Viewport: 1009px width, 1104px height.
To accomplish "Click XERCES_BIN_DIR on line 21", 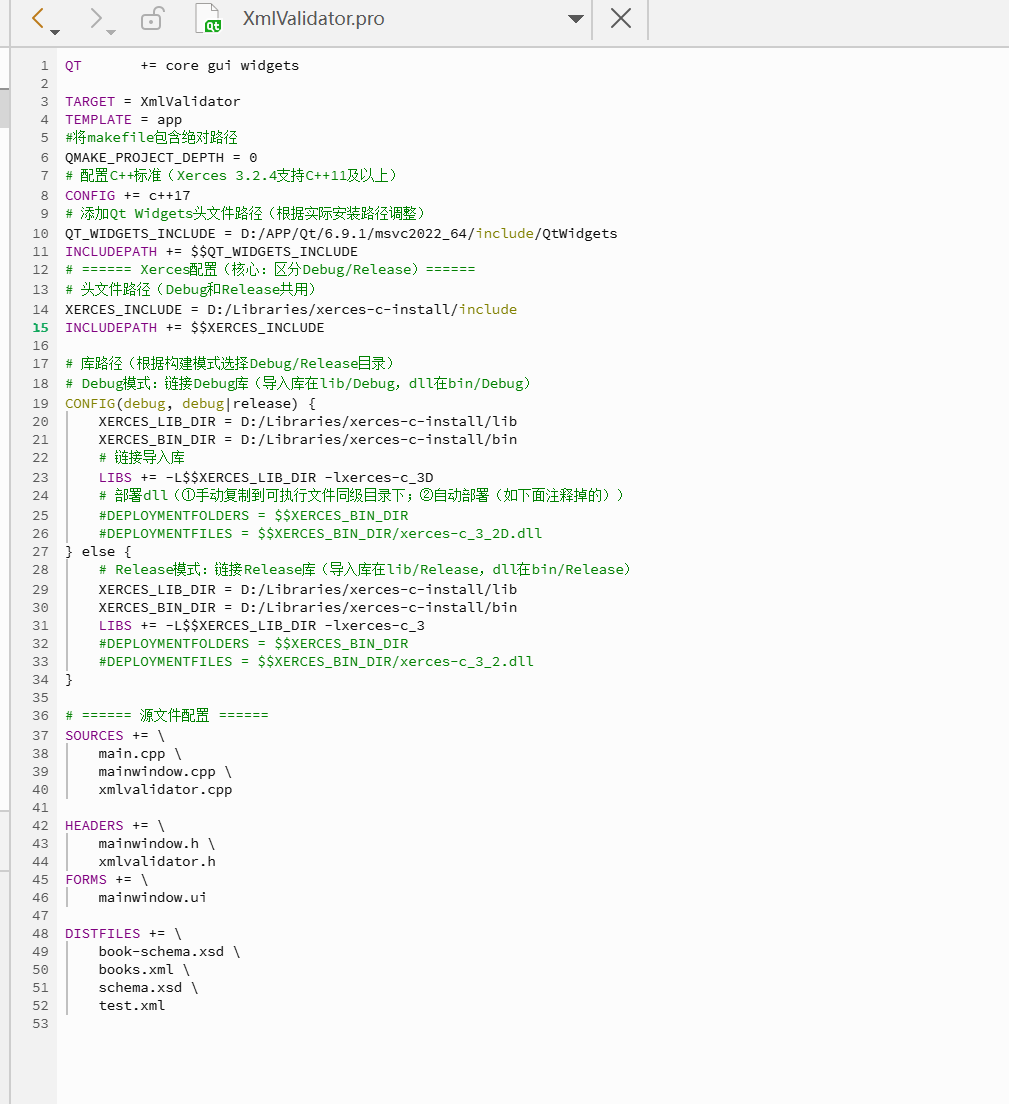I will [x=157, y=439].
